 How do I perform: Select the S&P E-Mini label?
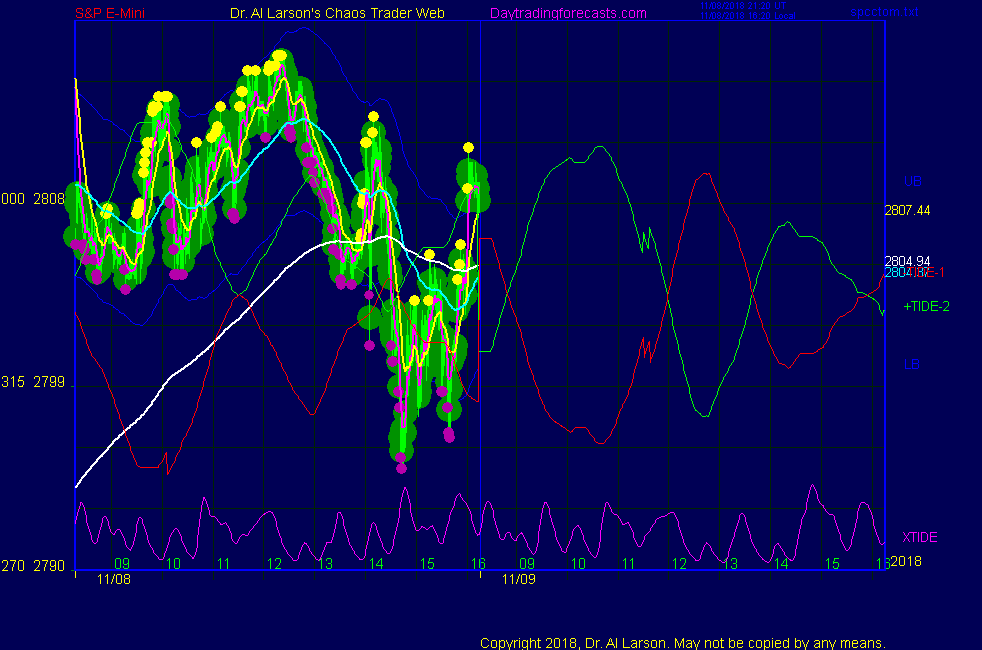click(118, 13)
